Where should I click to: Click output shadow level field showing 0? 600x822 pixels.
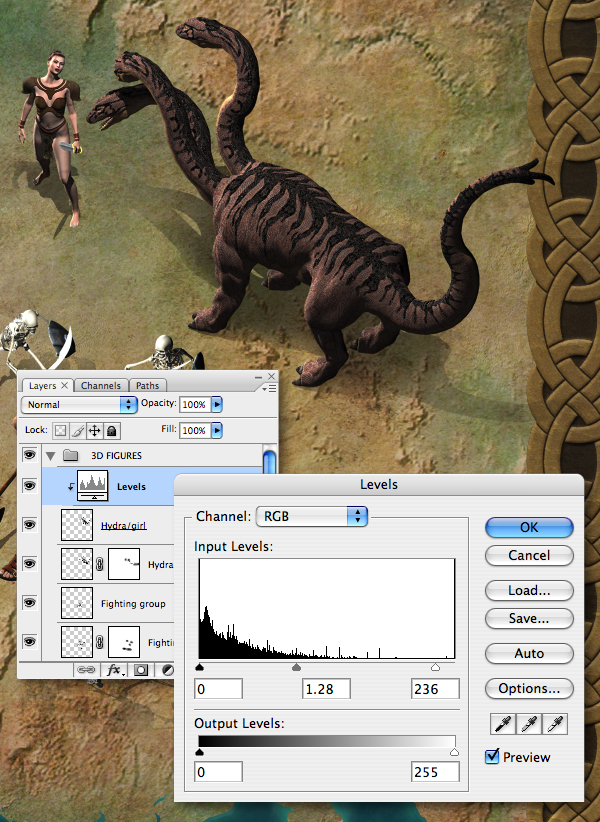(219, 772)
